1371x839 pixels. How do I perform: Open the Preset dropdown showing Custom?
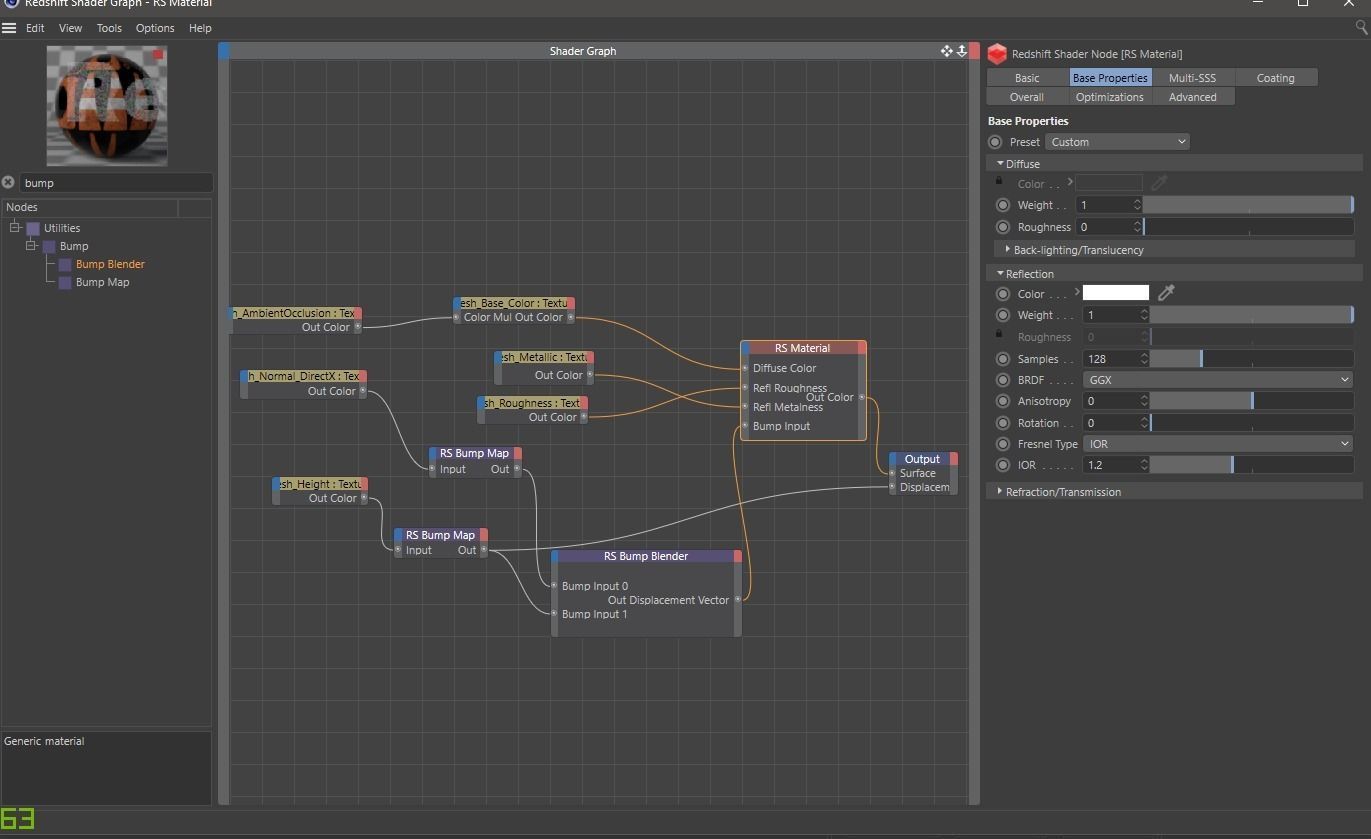[x=1117, y=142]
